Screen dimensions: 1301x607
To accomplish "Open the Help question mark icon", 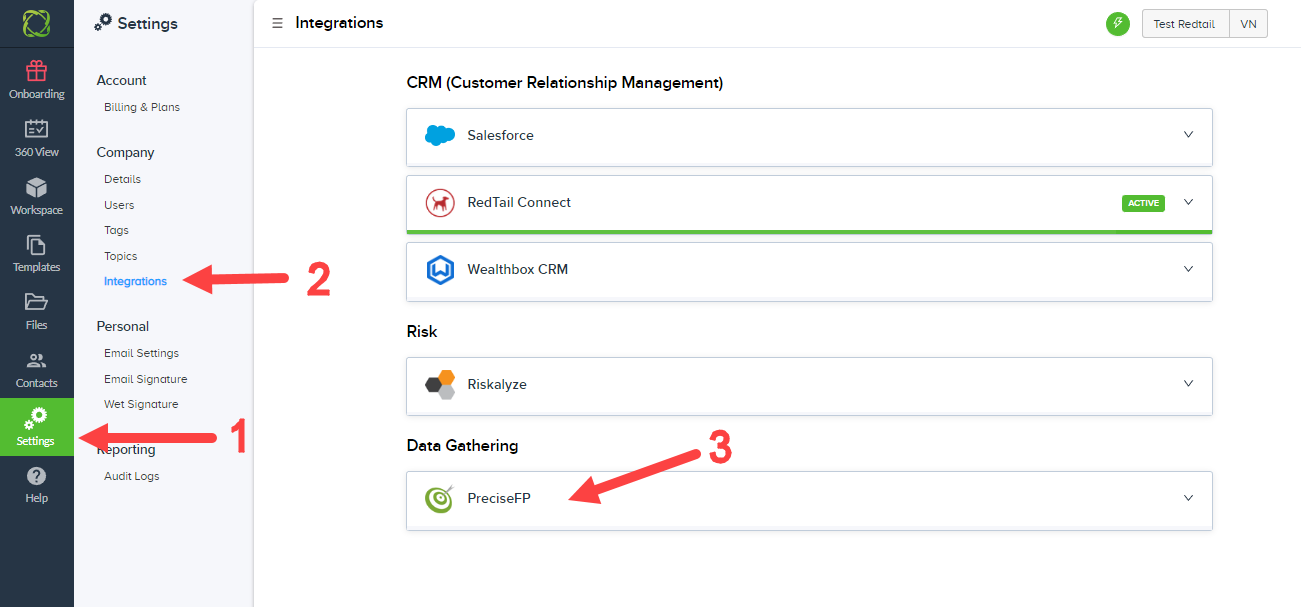I will (x=36, y=476).
